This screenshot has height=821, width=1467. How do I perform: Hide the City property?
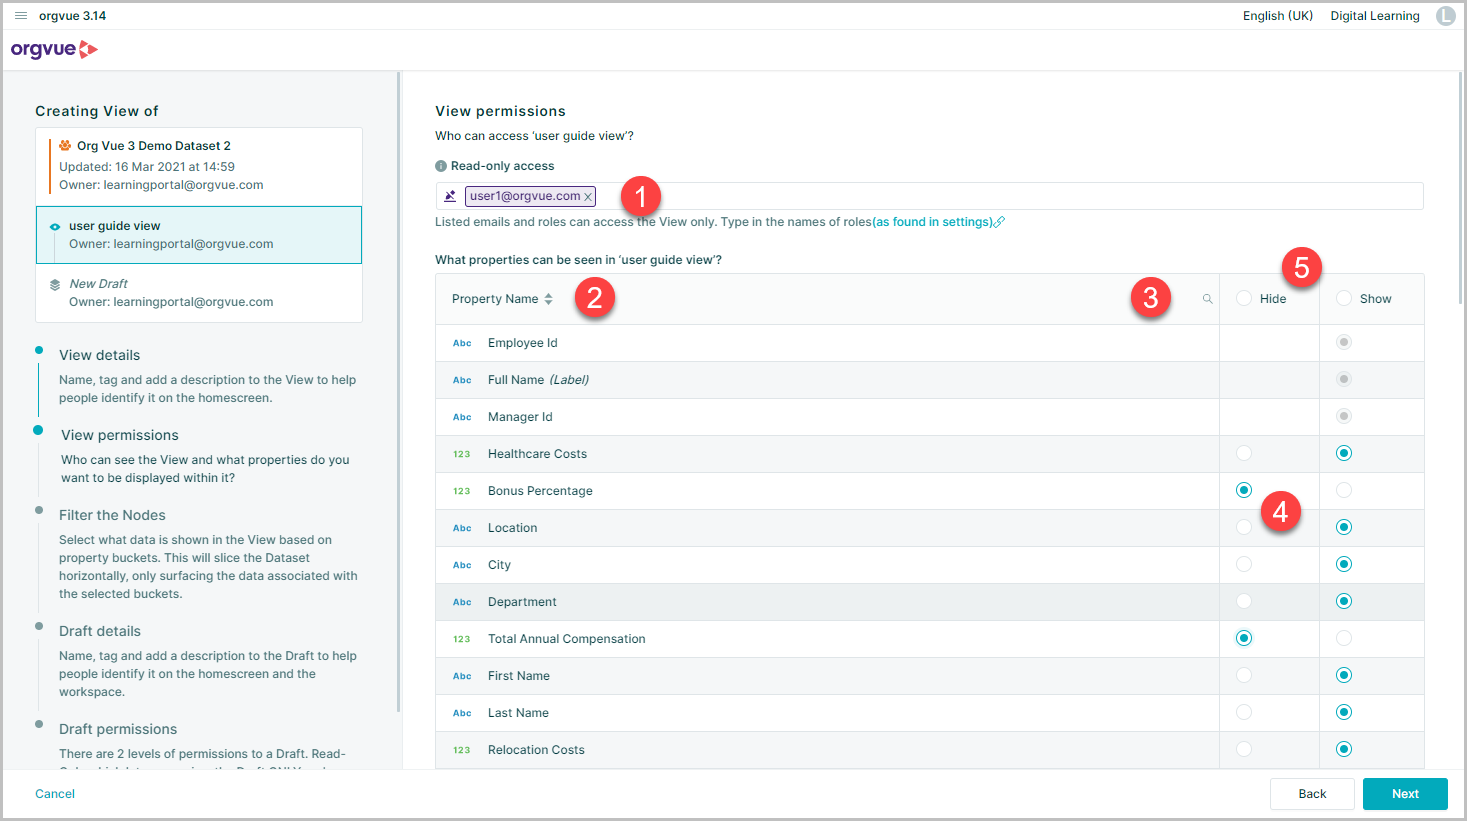coord(1244,564)
